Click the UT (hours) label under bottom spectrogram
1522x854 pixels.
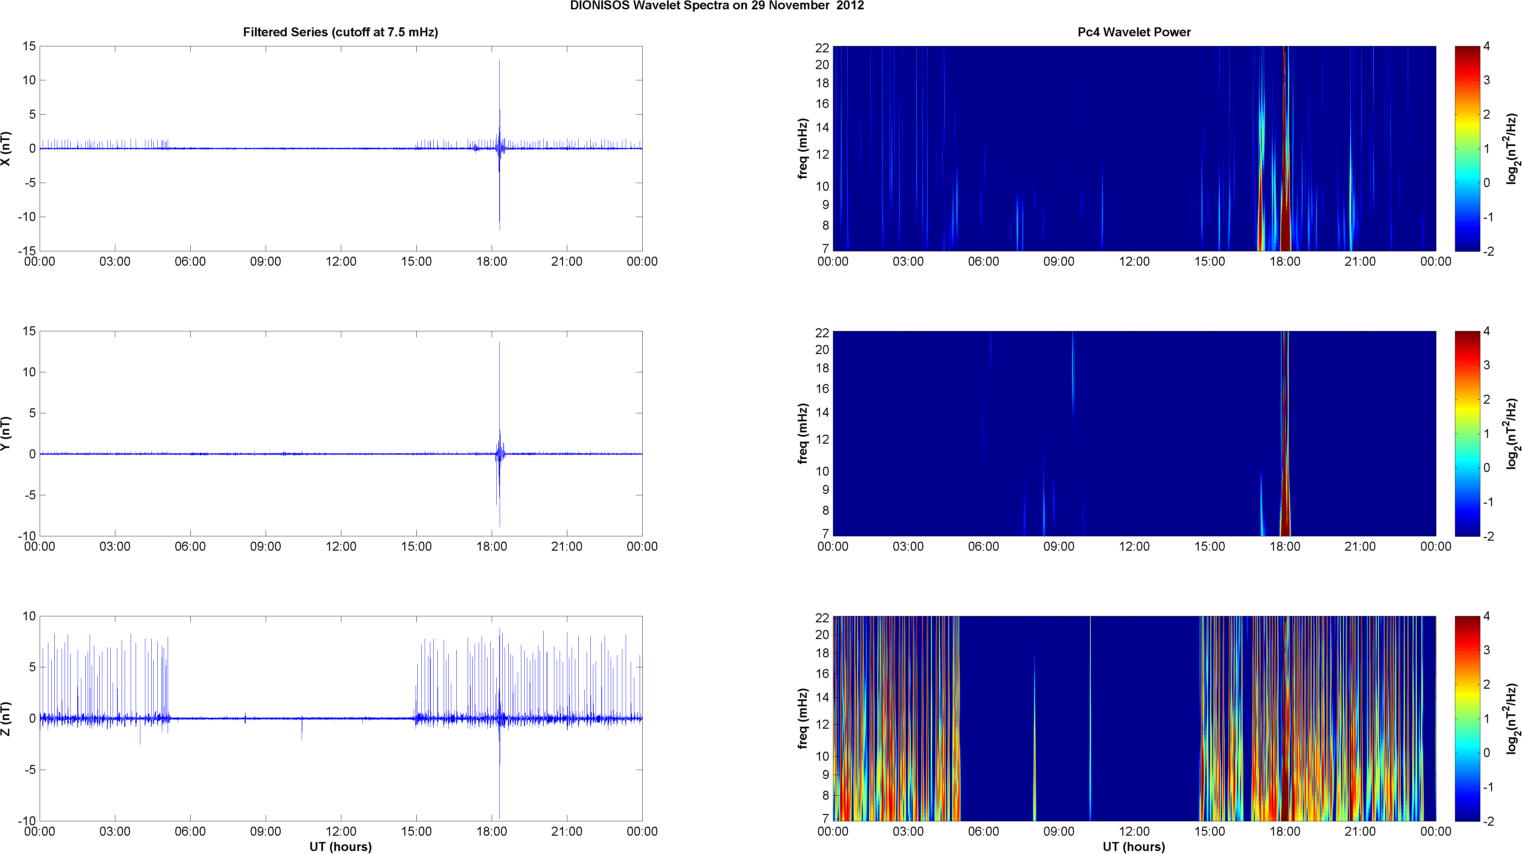[x=1134, y=847]
